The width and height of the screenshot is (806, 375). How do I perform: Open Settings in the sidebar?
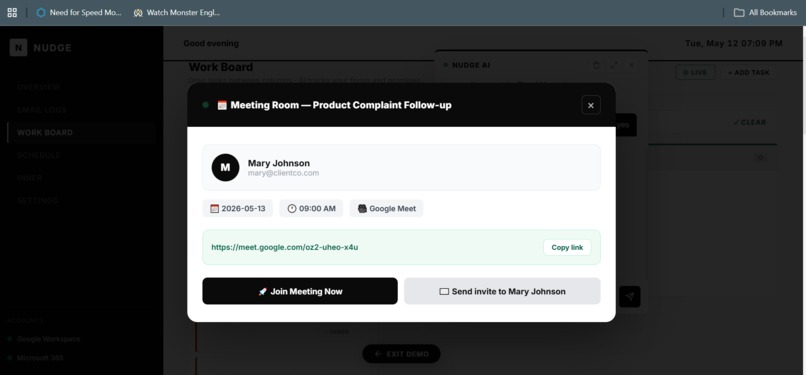tap(37, 200)
